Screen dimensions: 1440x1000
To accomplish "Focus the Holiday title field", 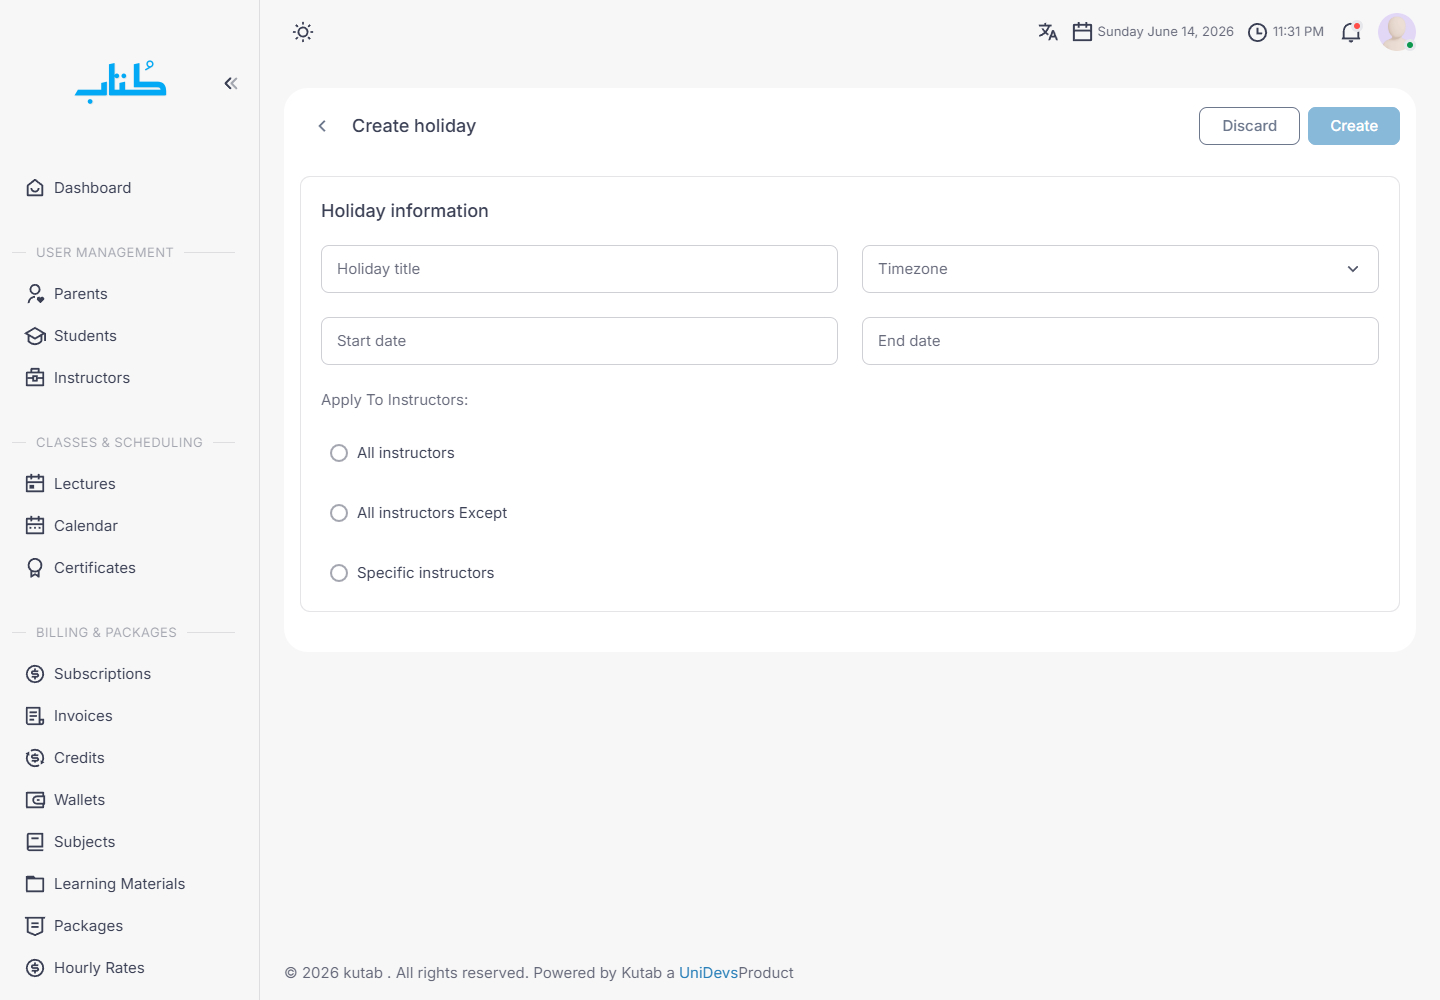I will pos(579,269).
